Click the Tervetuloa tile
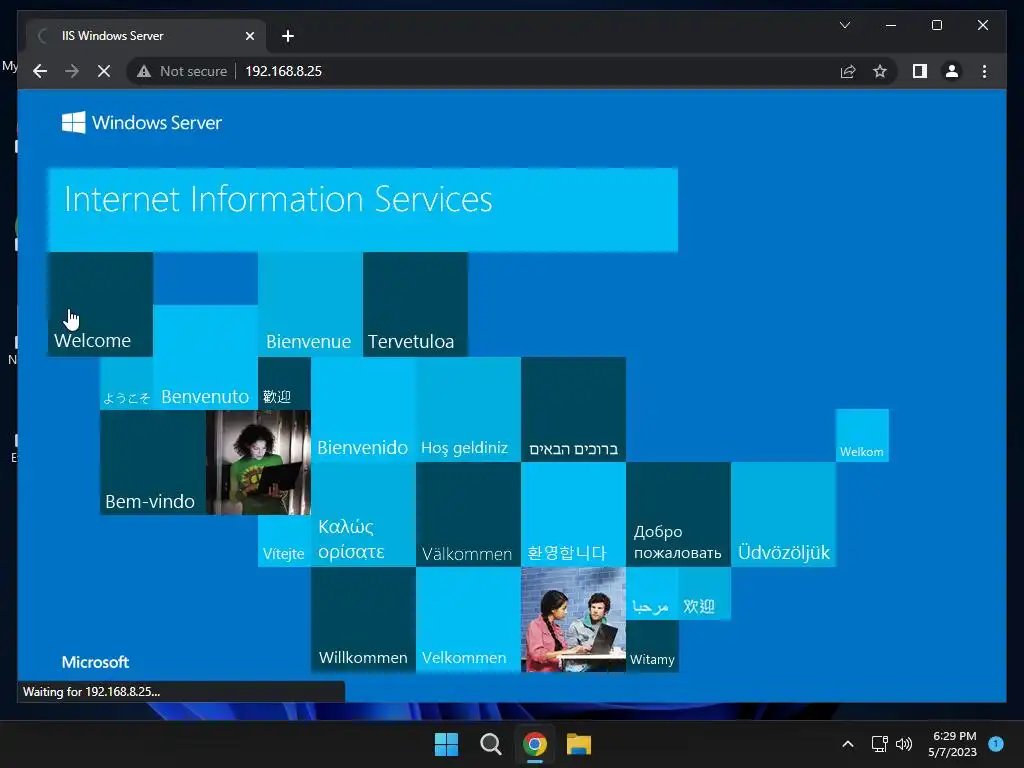Screen dimensions: 1024x768 coord(415,304)
